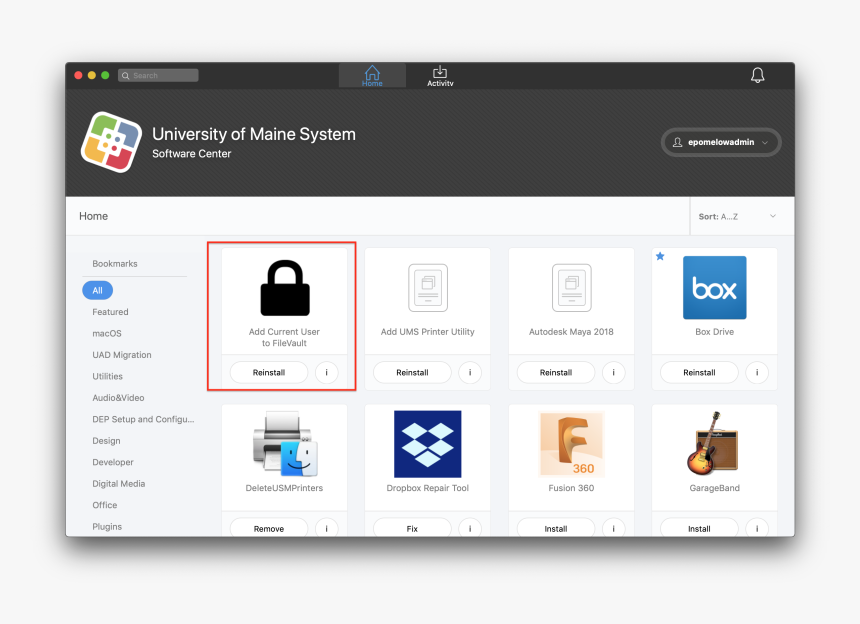Show info for GarageBand
The image size is (860, 624).
tap(757, 527)
